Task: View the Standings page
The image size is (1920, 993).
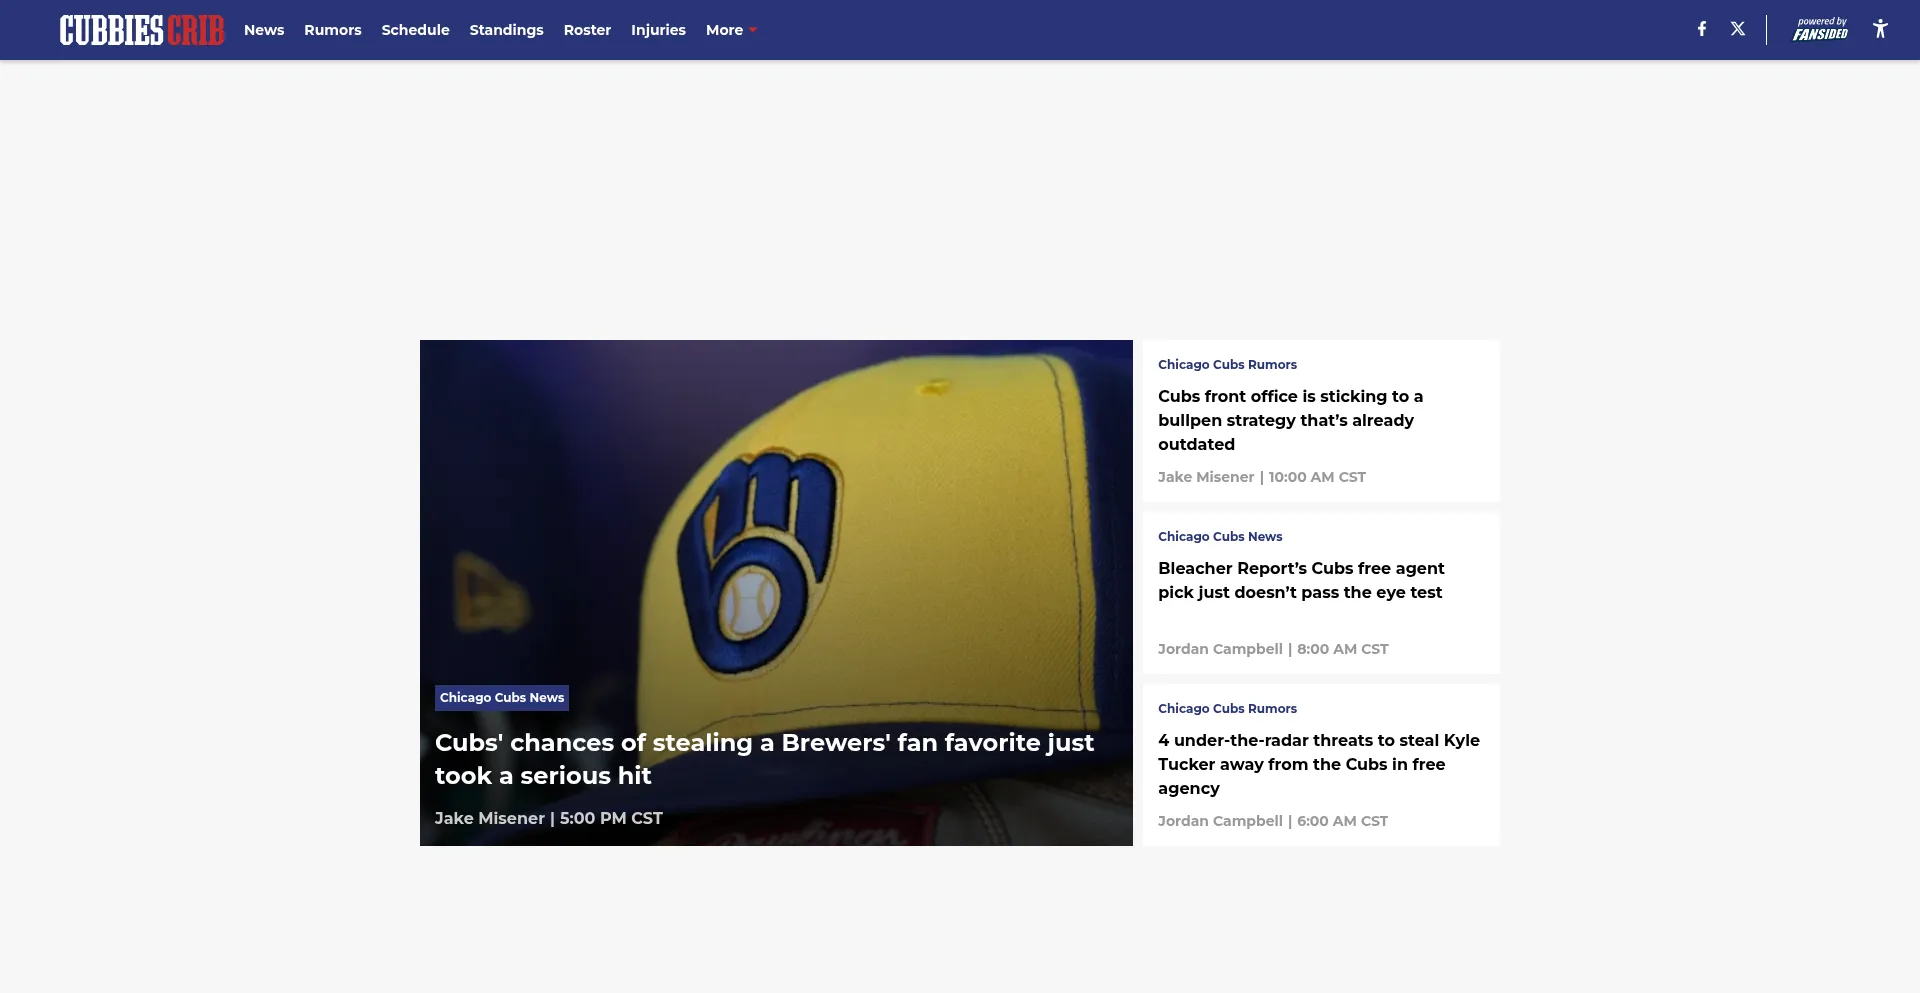Action: (506, 30)
